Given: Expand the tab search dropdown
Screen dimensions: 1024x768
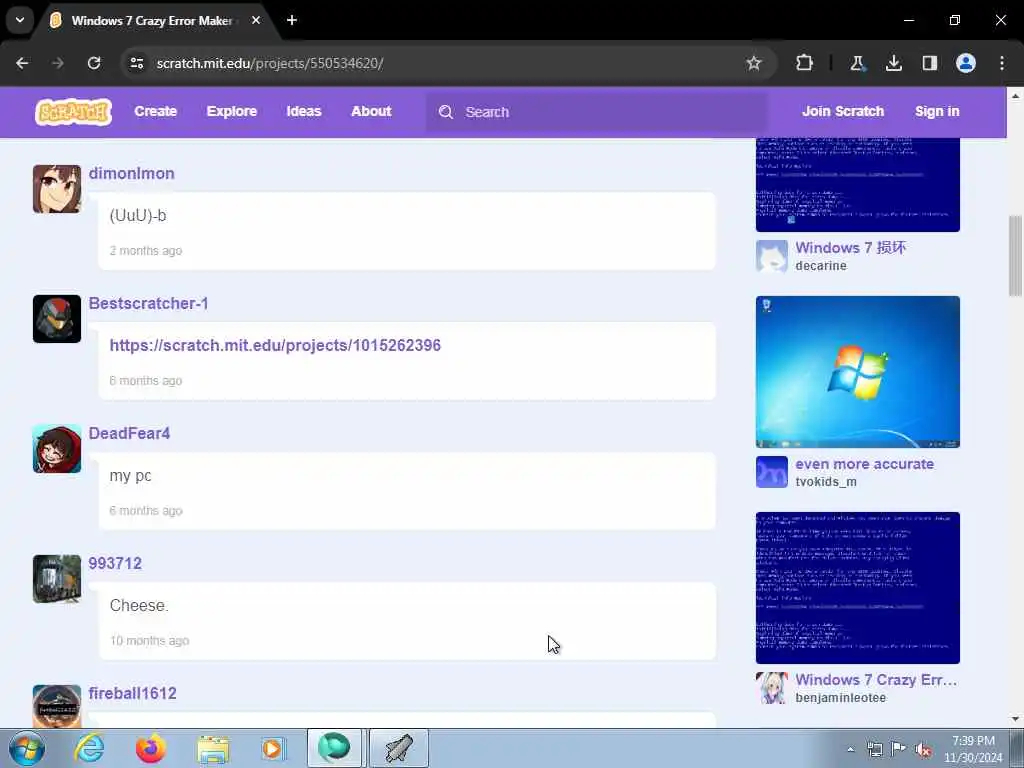Looking at the screenshot, I should pyautogui.click(x=20, y=20).
